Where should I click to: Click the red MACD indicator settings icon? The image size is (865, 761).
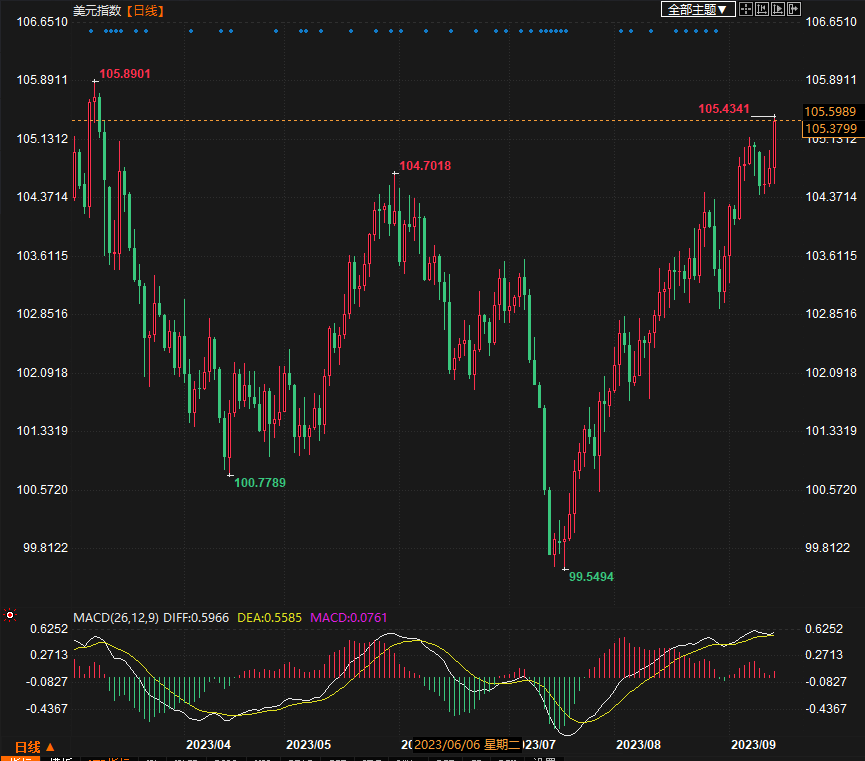point(9,615)
